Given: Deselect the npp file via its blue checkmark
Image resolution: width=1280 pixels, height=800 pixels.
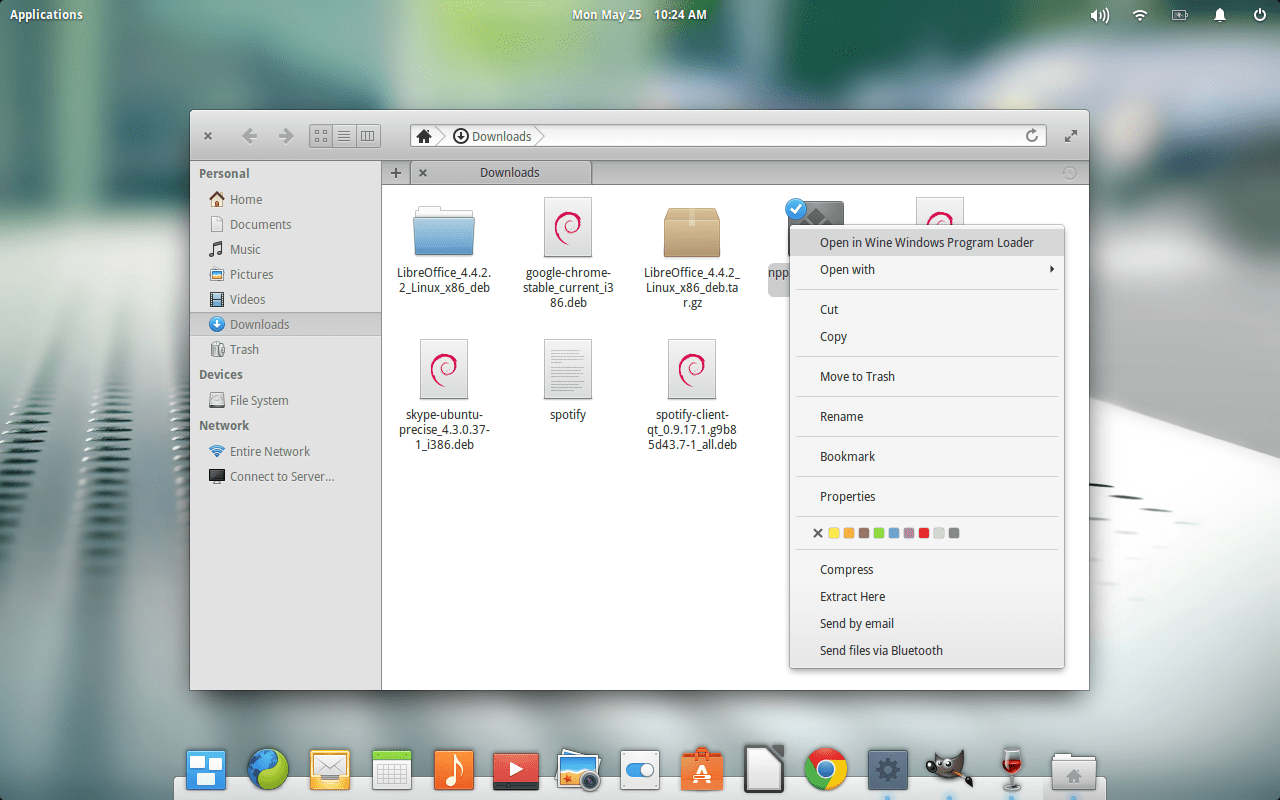Looking at the screenshot, I should [796, 208].
